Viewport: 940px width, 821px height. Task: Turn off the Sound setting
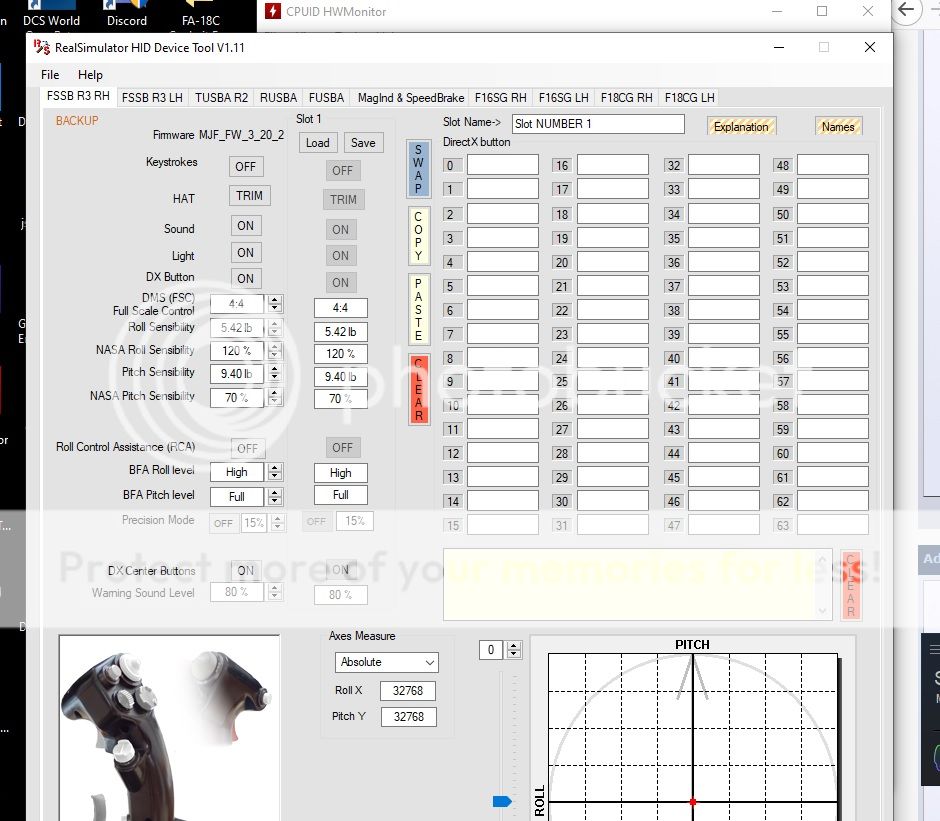point(245,225)
